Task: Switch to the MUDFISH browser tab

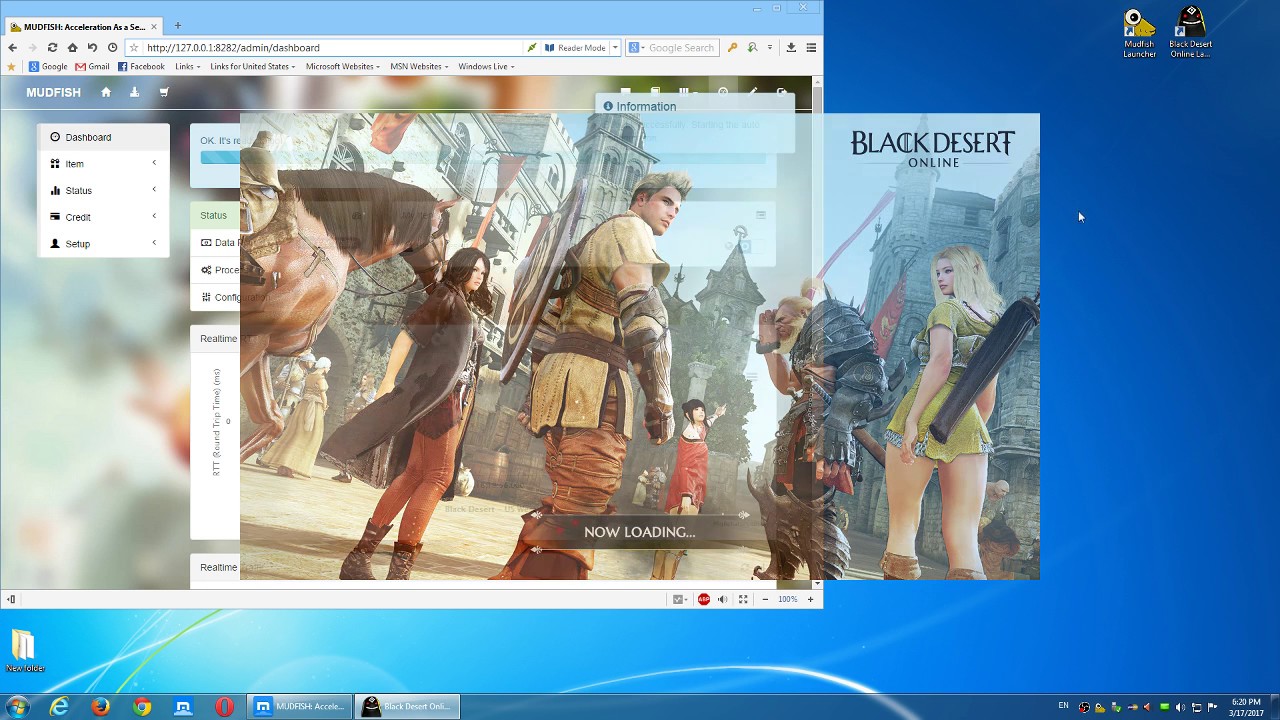Action: pos(84,26)
